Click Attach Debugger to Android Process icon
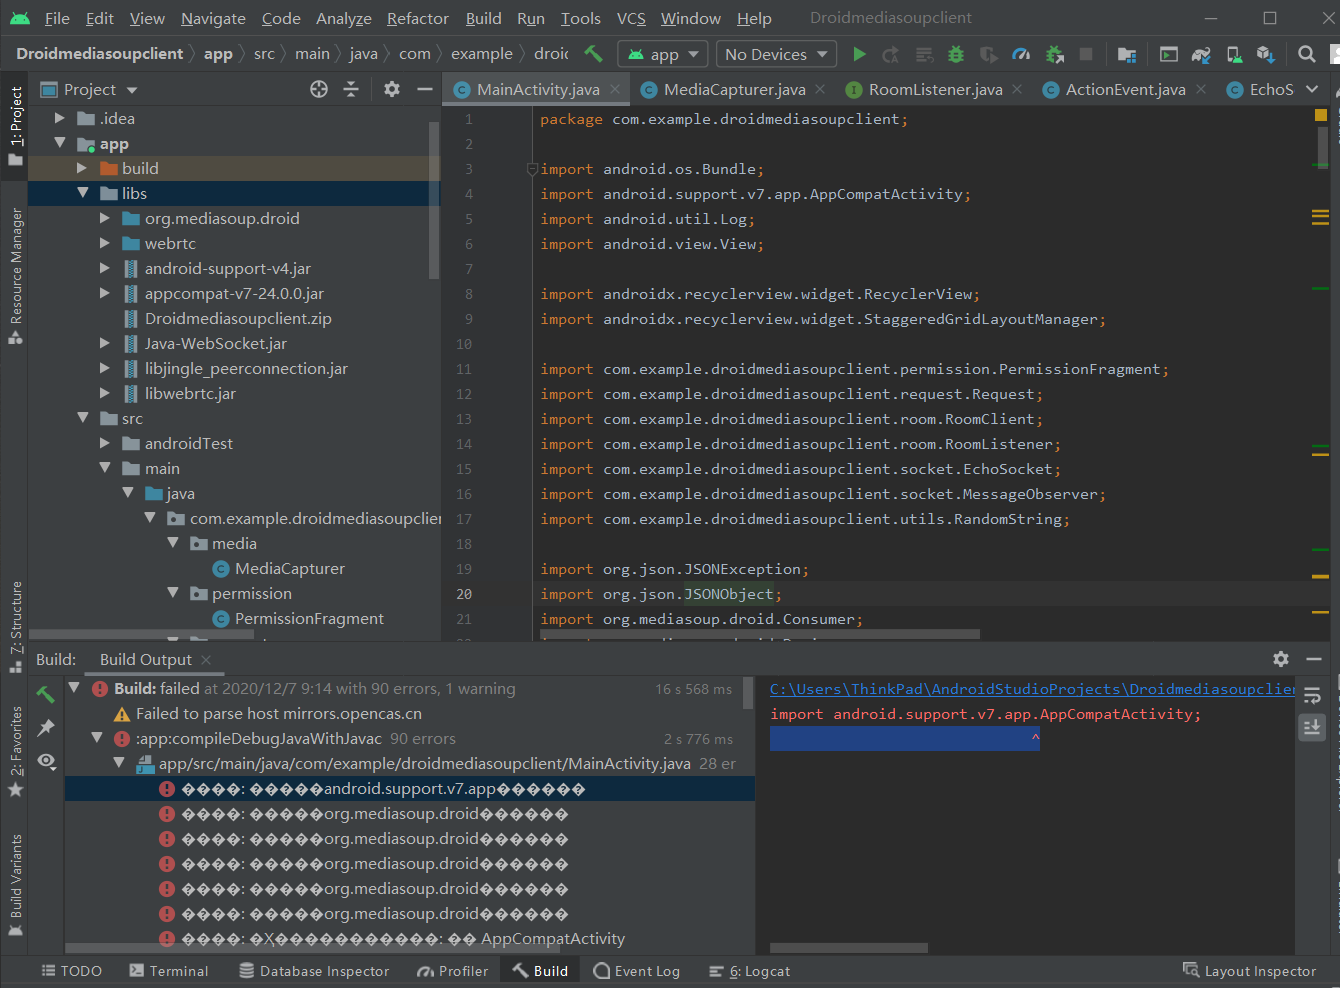This screenshot has width=1340, height=988. coord(1054,54)
